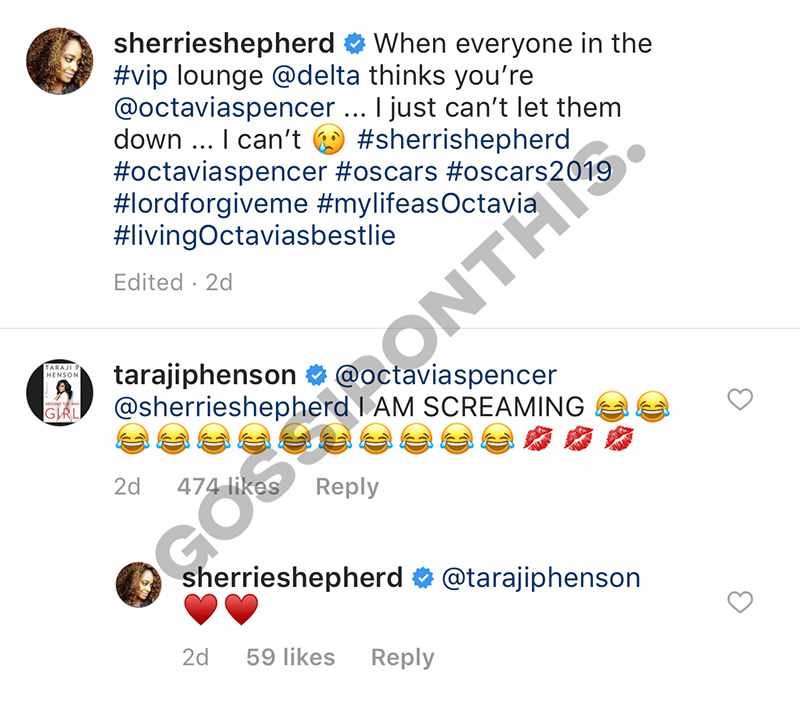Reply to tarajiphenson's comment
800x720 pixels.
point(347,487)
